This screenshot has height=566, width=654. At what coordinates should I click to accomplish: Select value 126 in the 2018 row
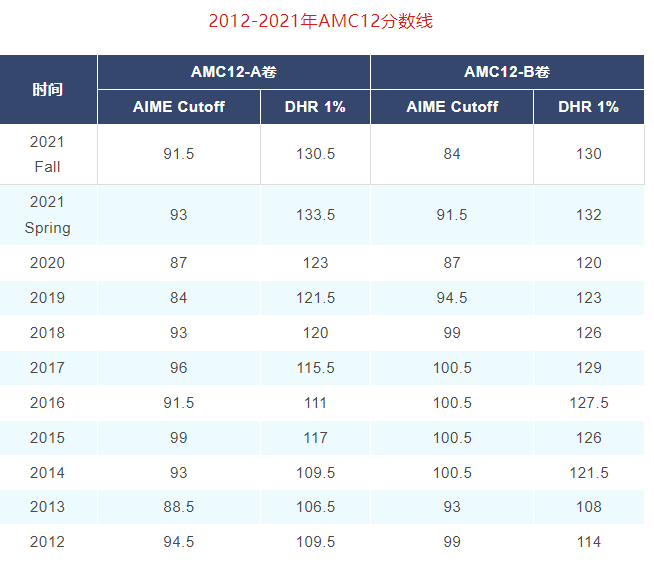point(589,333)
